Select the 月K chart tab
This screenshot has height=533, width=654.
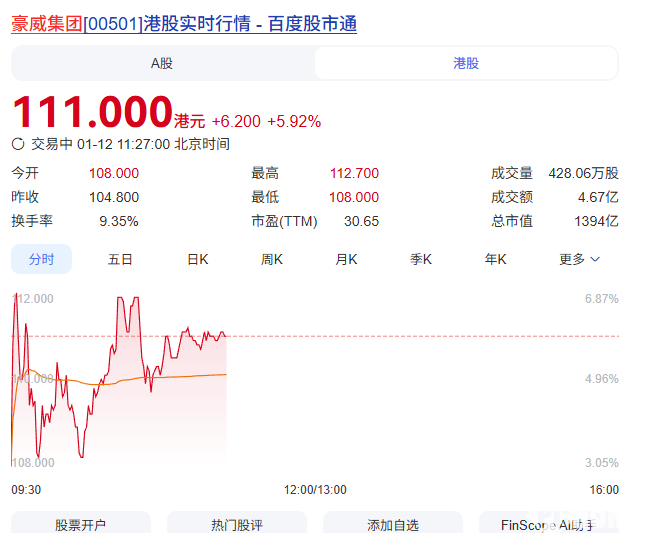coord(346,259)
